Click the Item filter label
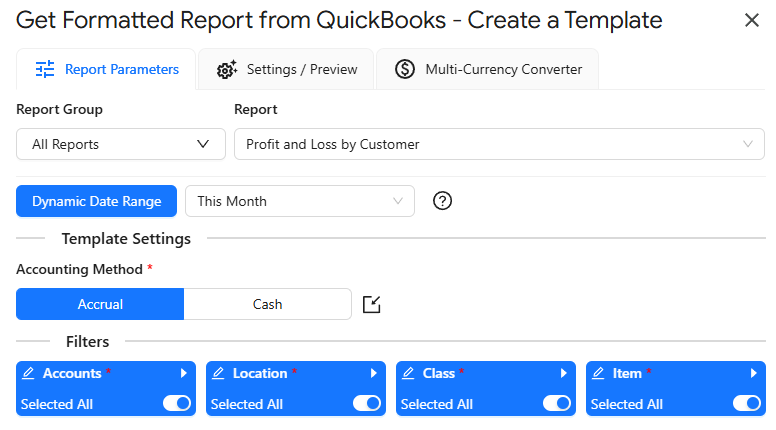Image resolution: width=776 pixels, height=430 pixels. pyautogui.click(x=627, y=373)
